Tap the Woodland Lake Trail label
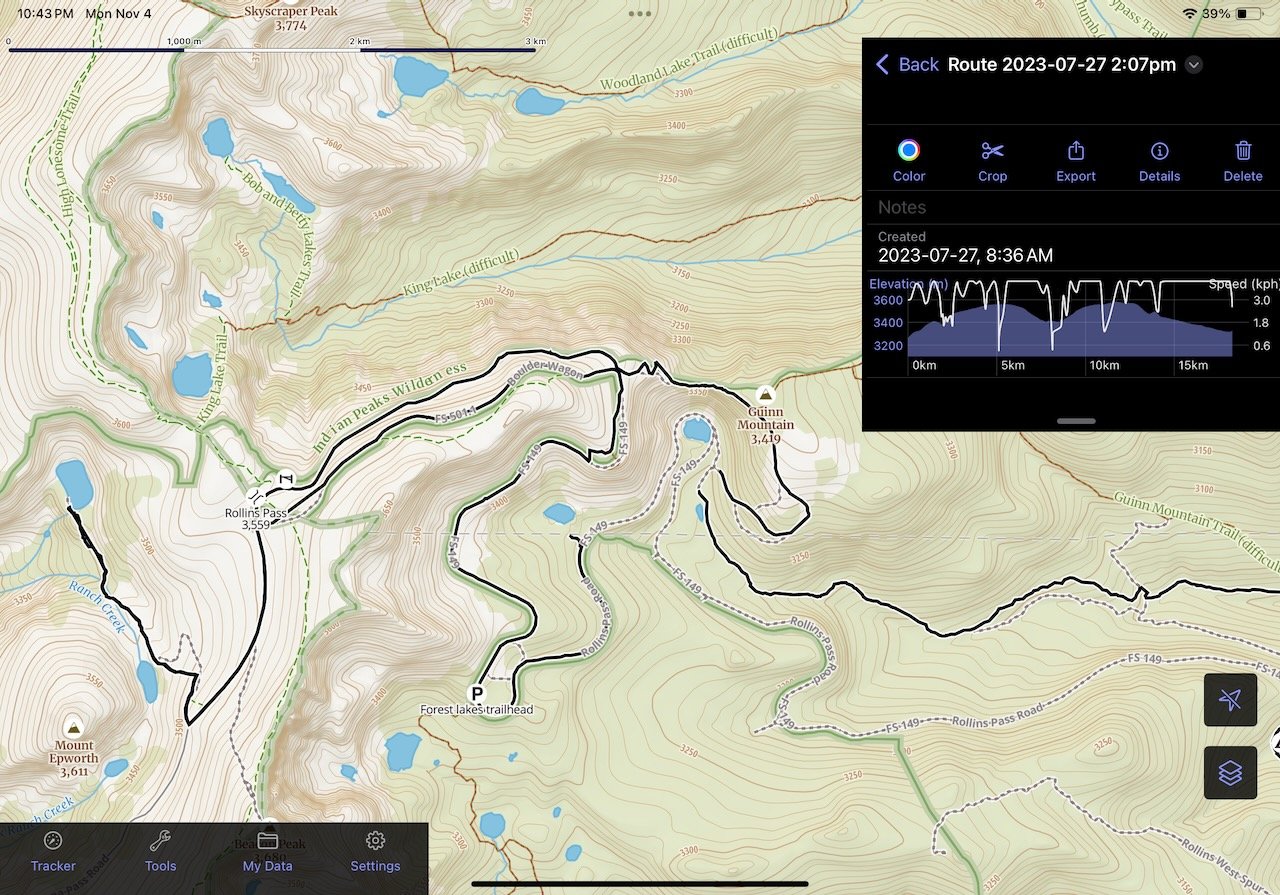Viewport: 1280px width, 895px height. pyautogui.click(x=689, y=60)
